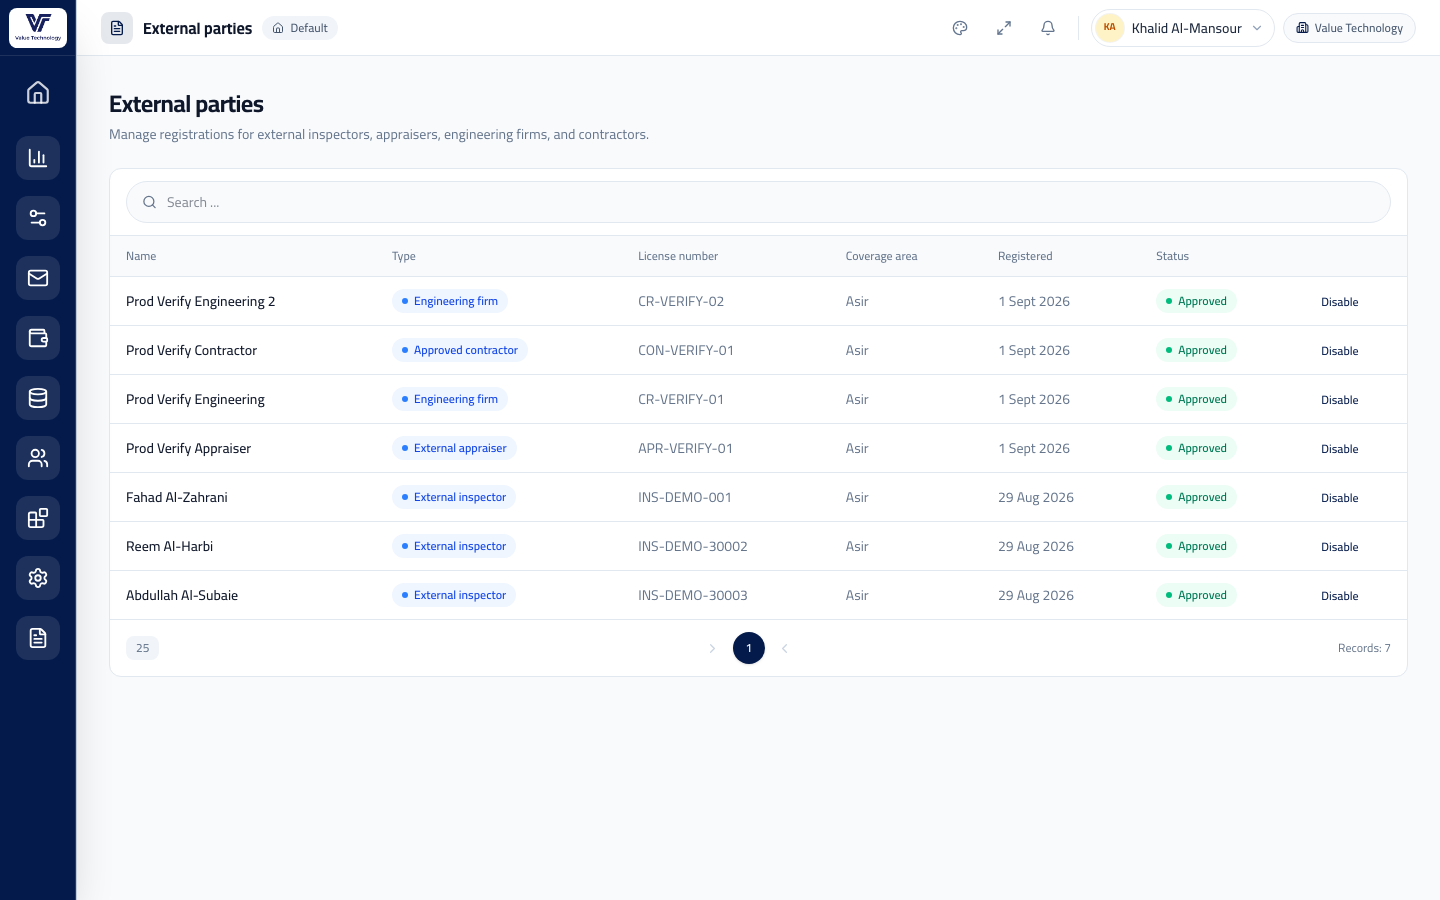Image resolution: width=1440 pixels, height=900 pixels.
Task: Sort by Coverage area column header
Action: [x=881, y=256]
